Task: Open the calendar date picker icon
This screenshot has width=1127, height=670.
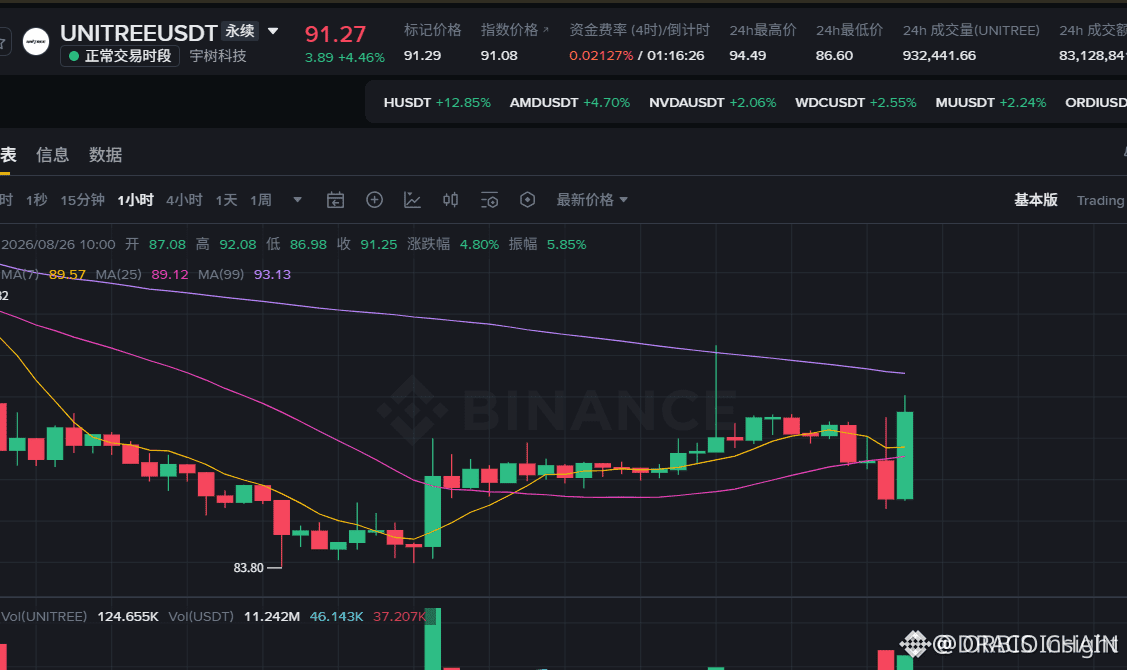Action: (x=335, y=200)
